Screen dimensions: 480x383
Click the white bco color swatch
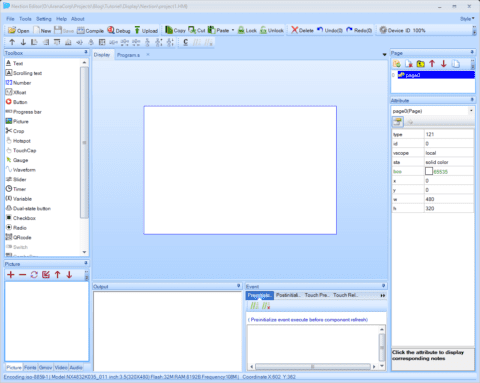pos(429,171)
